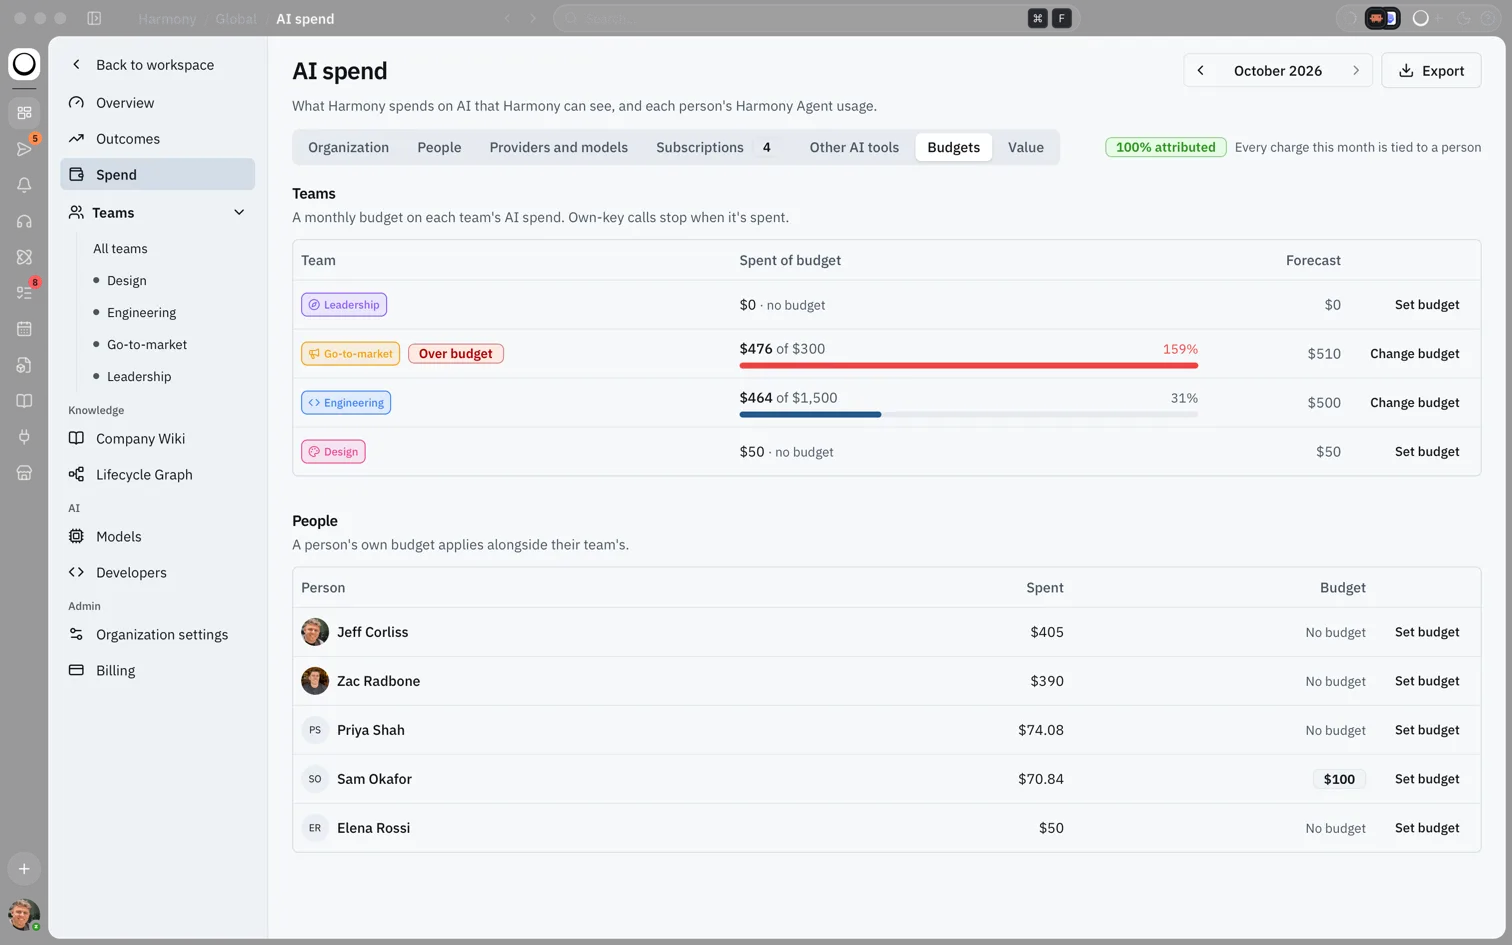
Task: Click the user avatar at rail bottom
Action: [x=24, y=914]
